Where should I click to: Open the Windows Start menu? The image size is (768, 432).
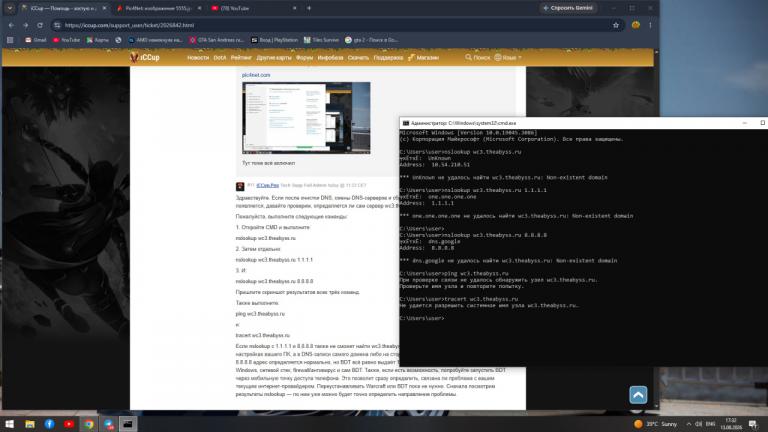(9, 424)
